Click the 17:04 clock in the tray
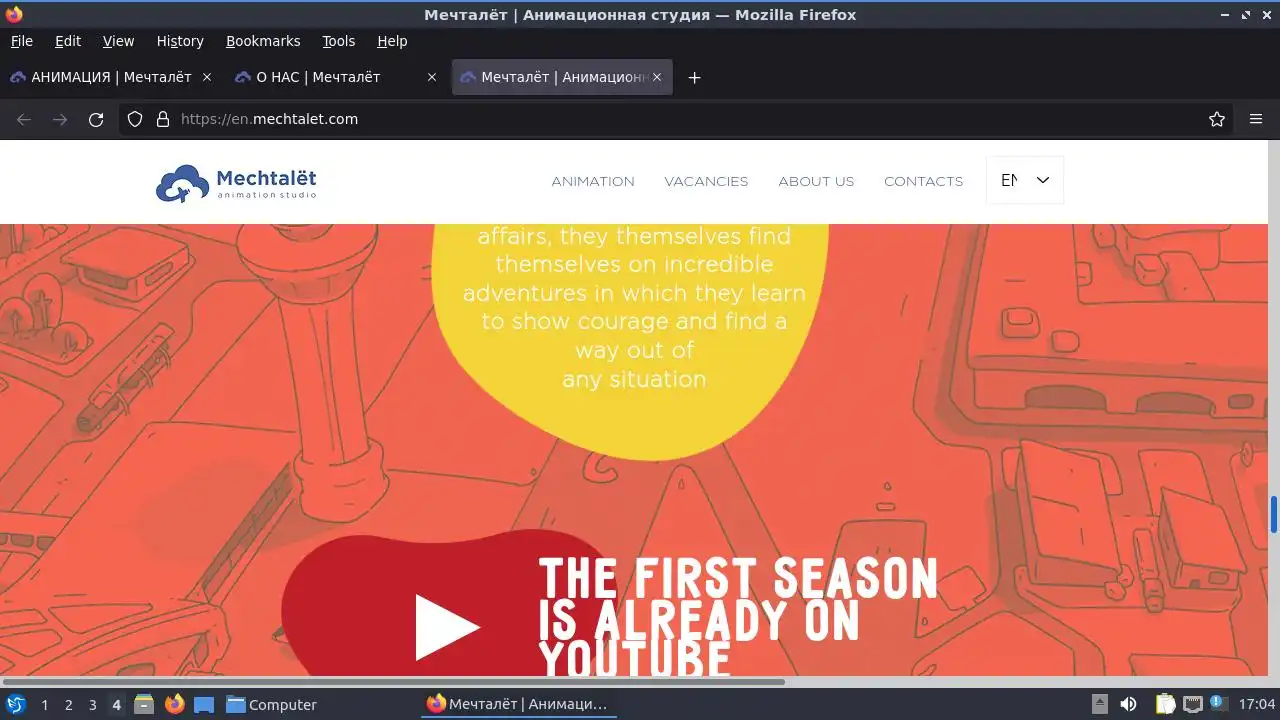This screenshot has height=720, width=1280. [x=1257, y=704]
